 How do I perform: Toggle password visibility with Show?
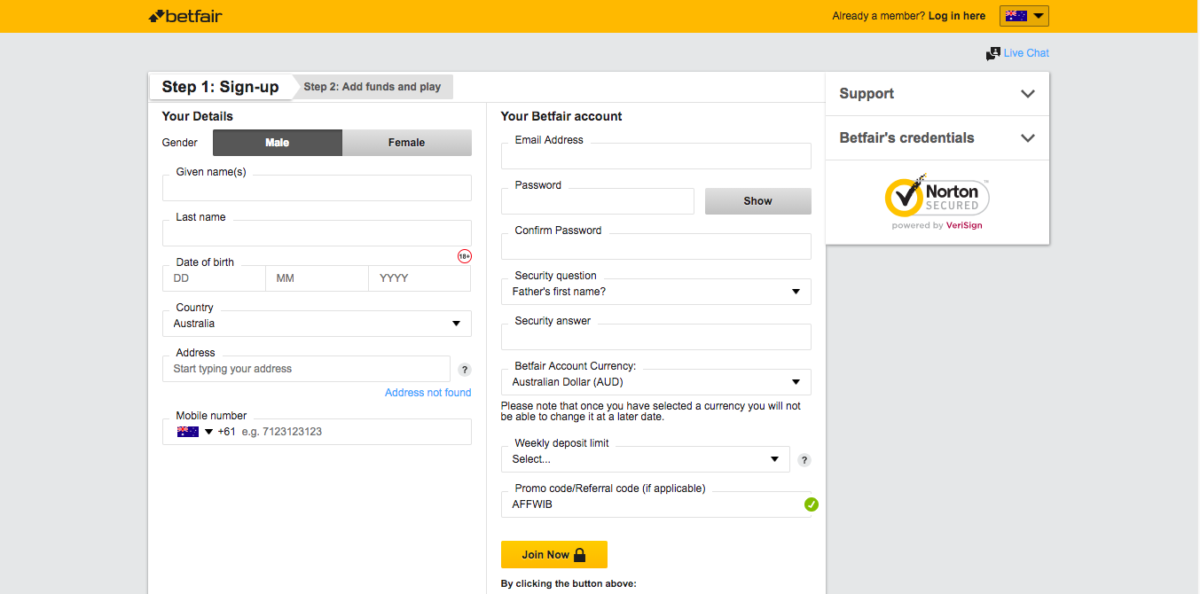pyautogui.click(x=757, y=201)
